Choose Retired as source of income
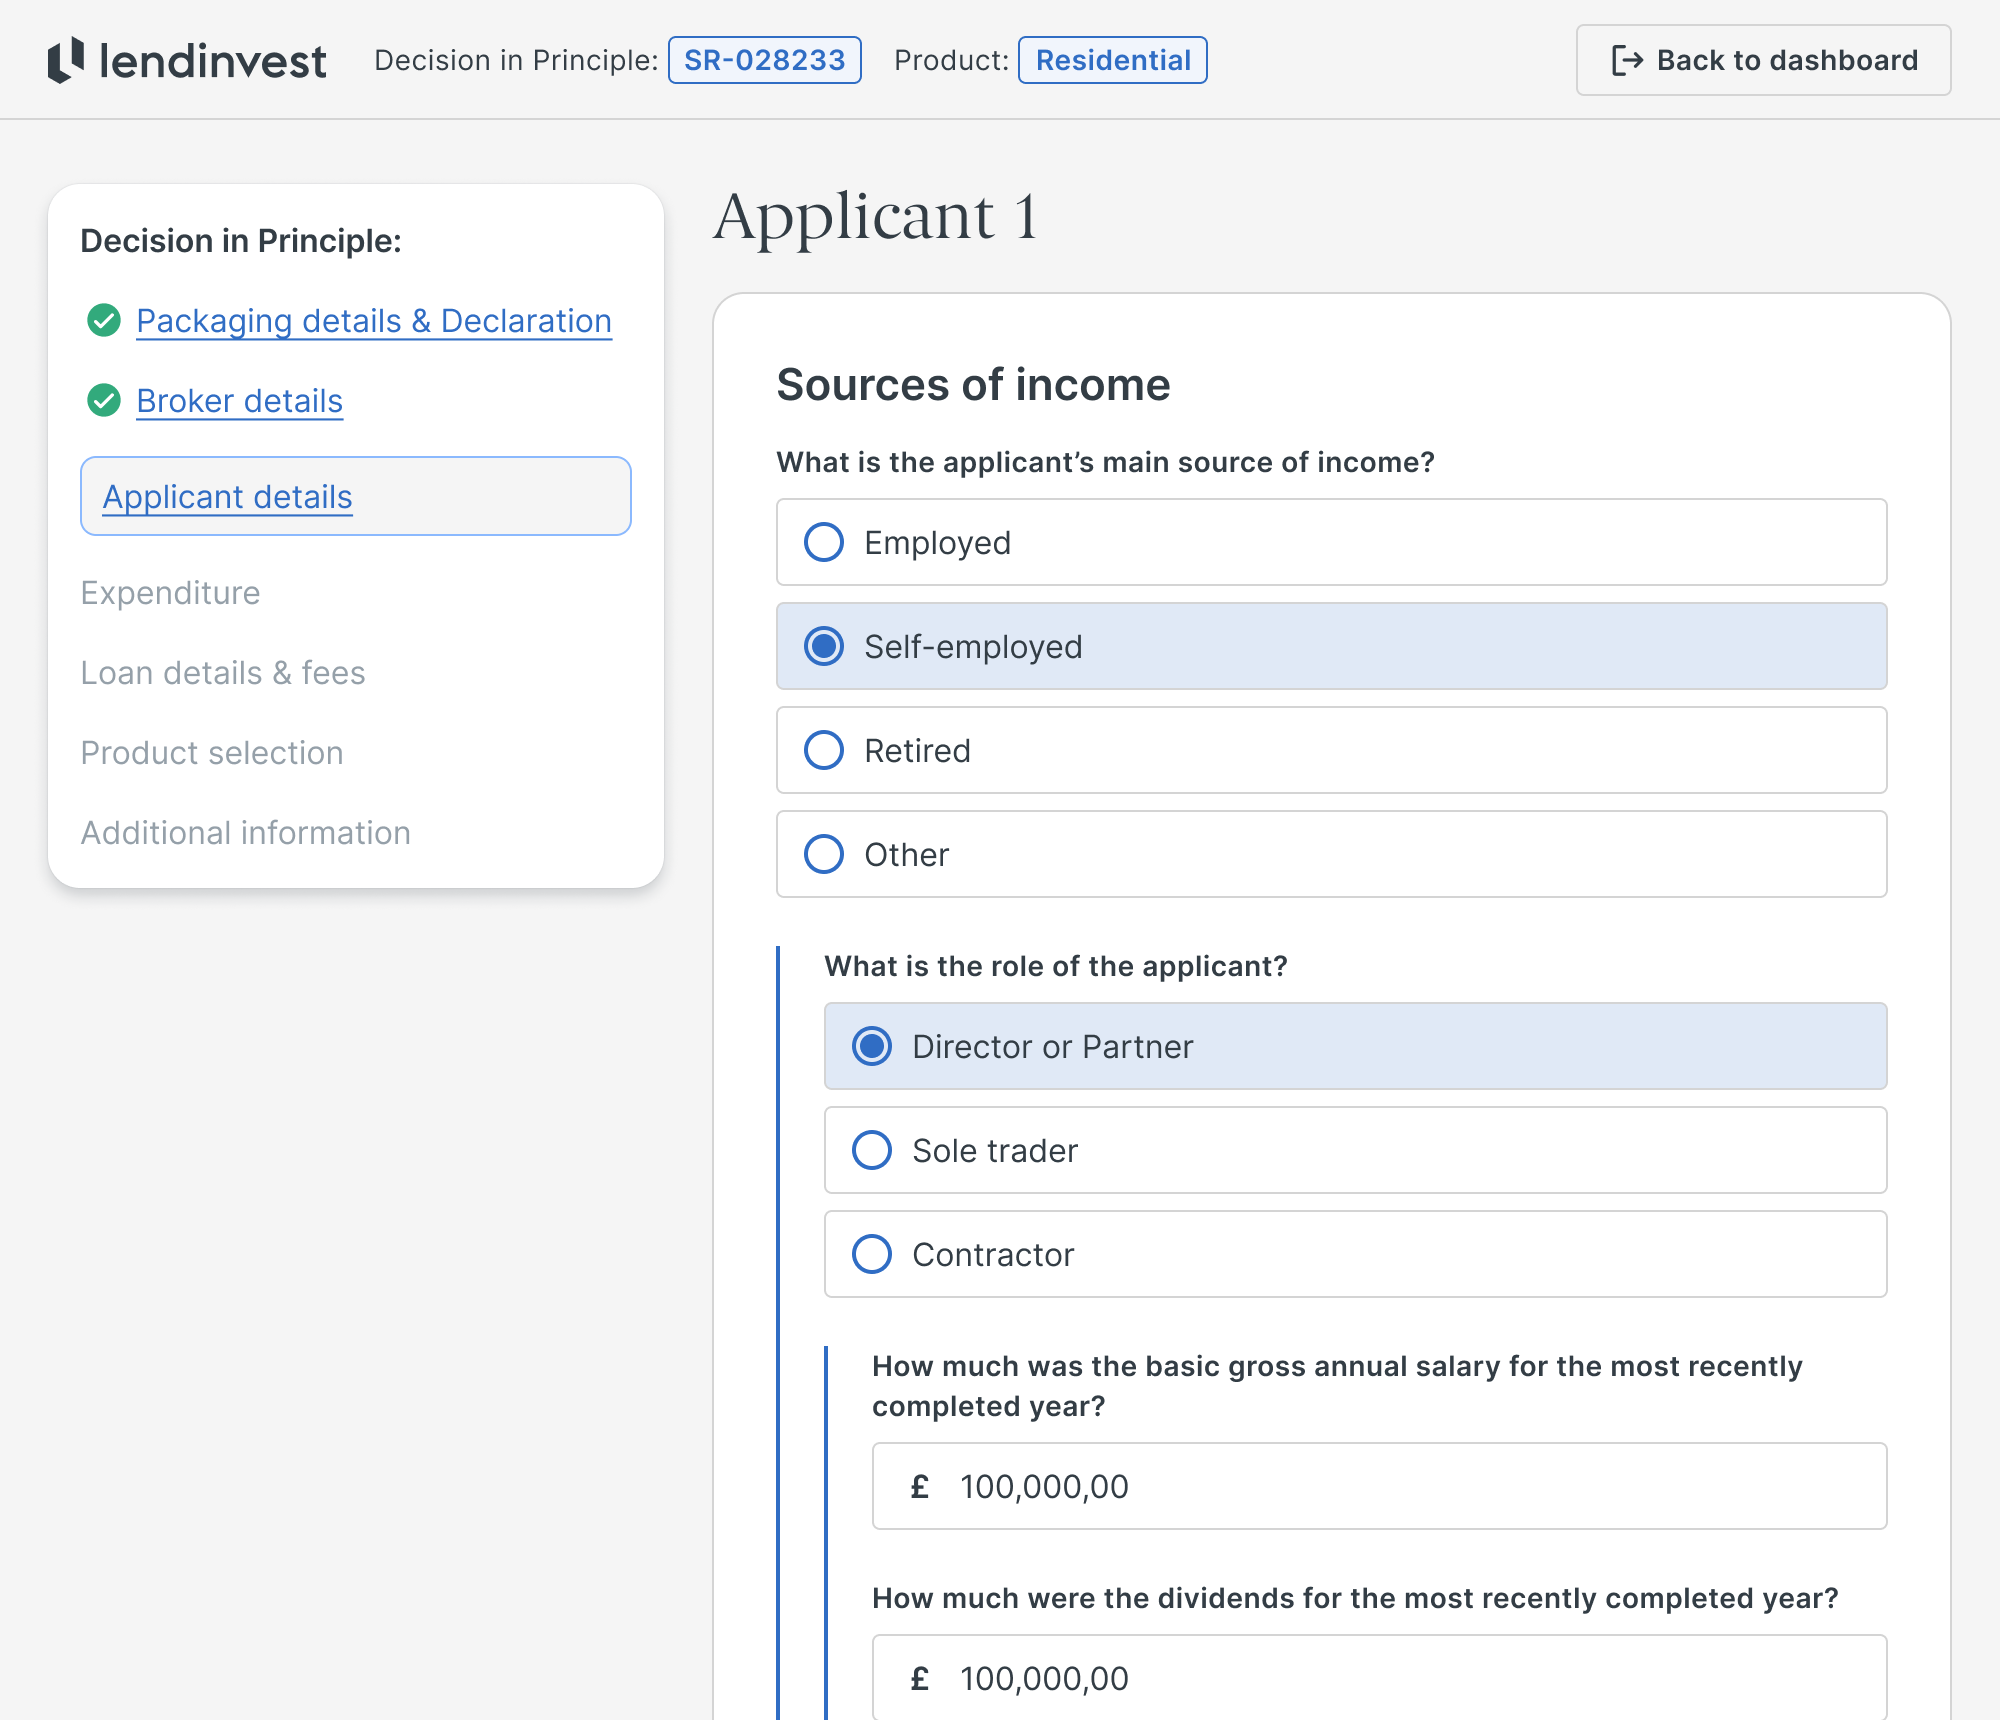The width and height of the screenshot is (2000, 1720). 824,751
